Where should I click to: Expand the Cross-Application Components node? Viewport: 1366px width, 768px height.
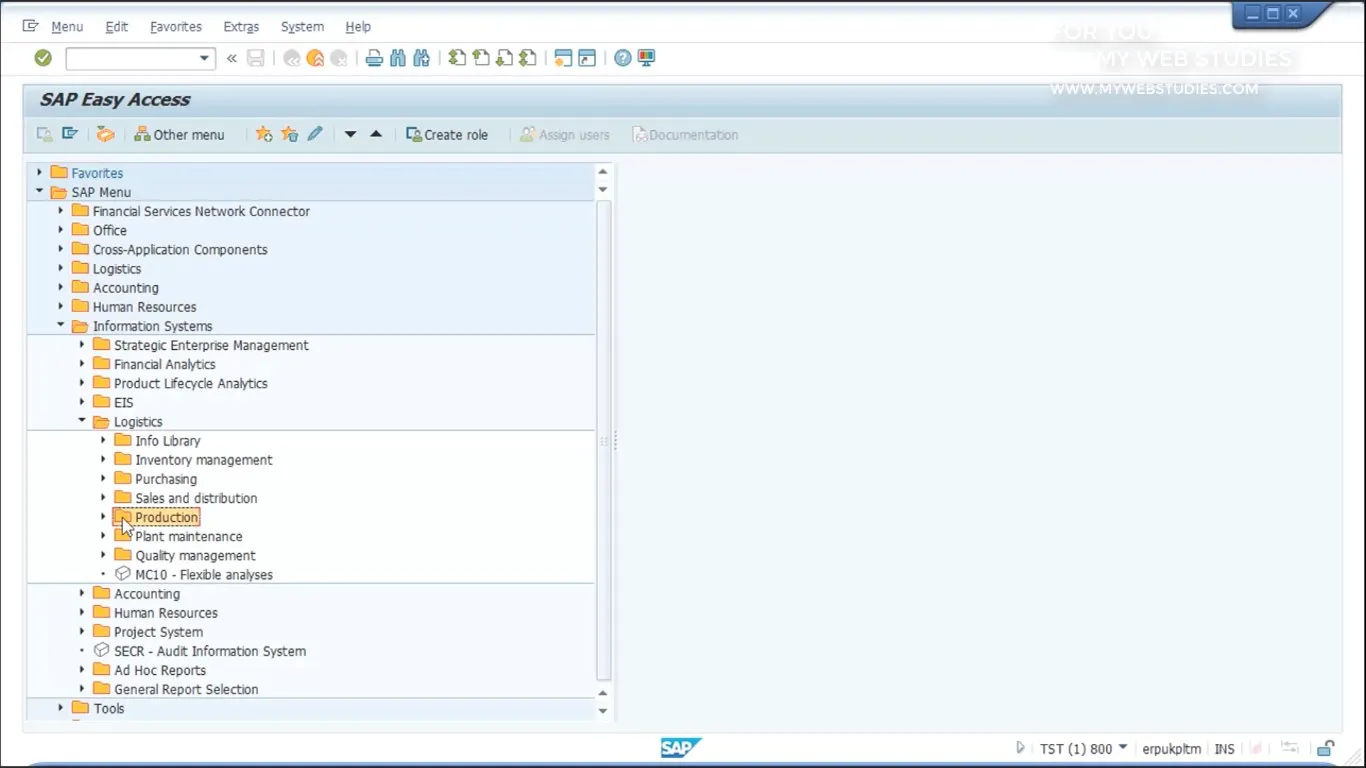pos(61,249)
